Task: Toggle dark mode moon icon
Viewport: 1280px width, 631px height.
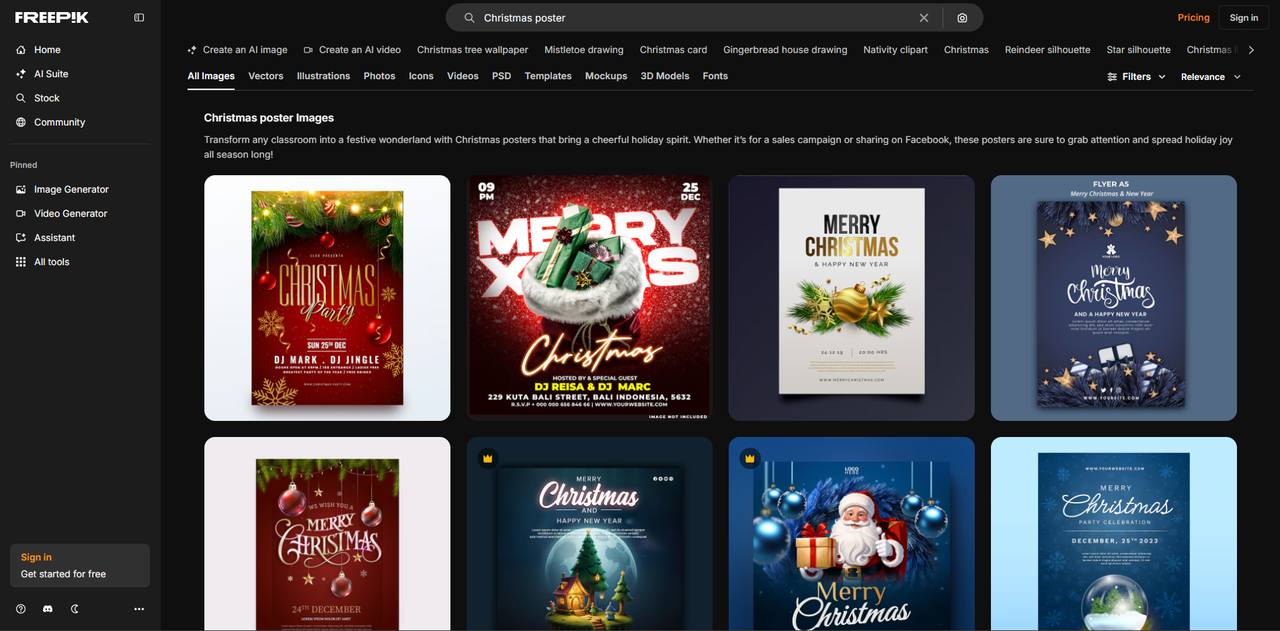Action: (75, 609)
